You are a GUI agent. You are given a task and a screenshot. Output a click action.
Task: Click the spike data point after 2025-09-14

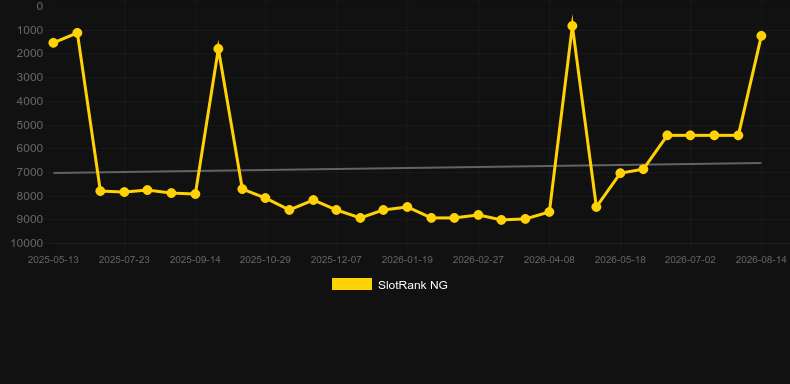[218, 49]
